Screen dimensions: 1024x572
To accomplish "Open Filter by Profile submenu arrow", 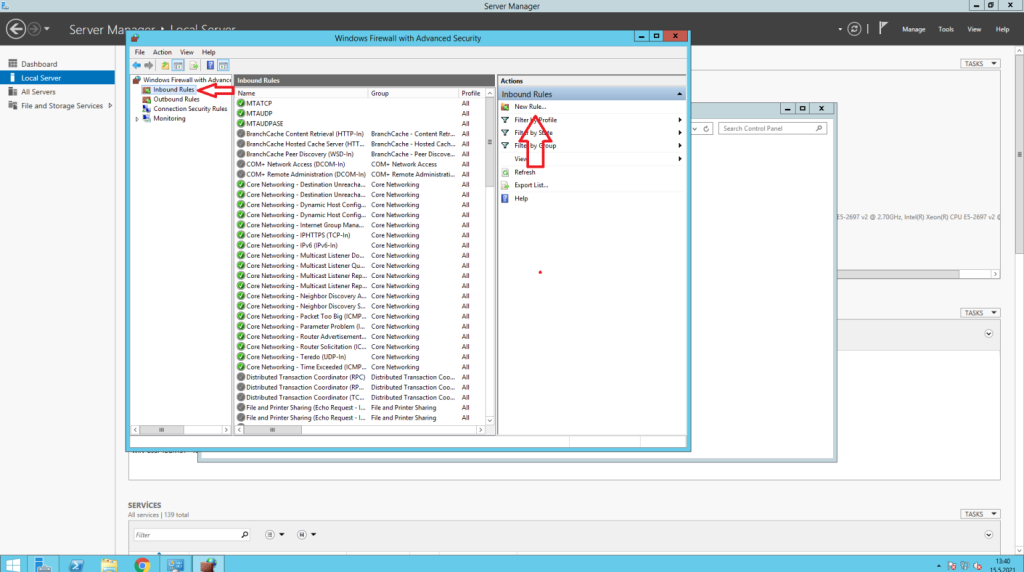I will pos(680,120).
